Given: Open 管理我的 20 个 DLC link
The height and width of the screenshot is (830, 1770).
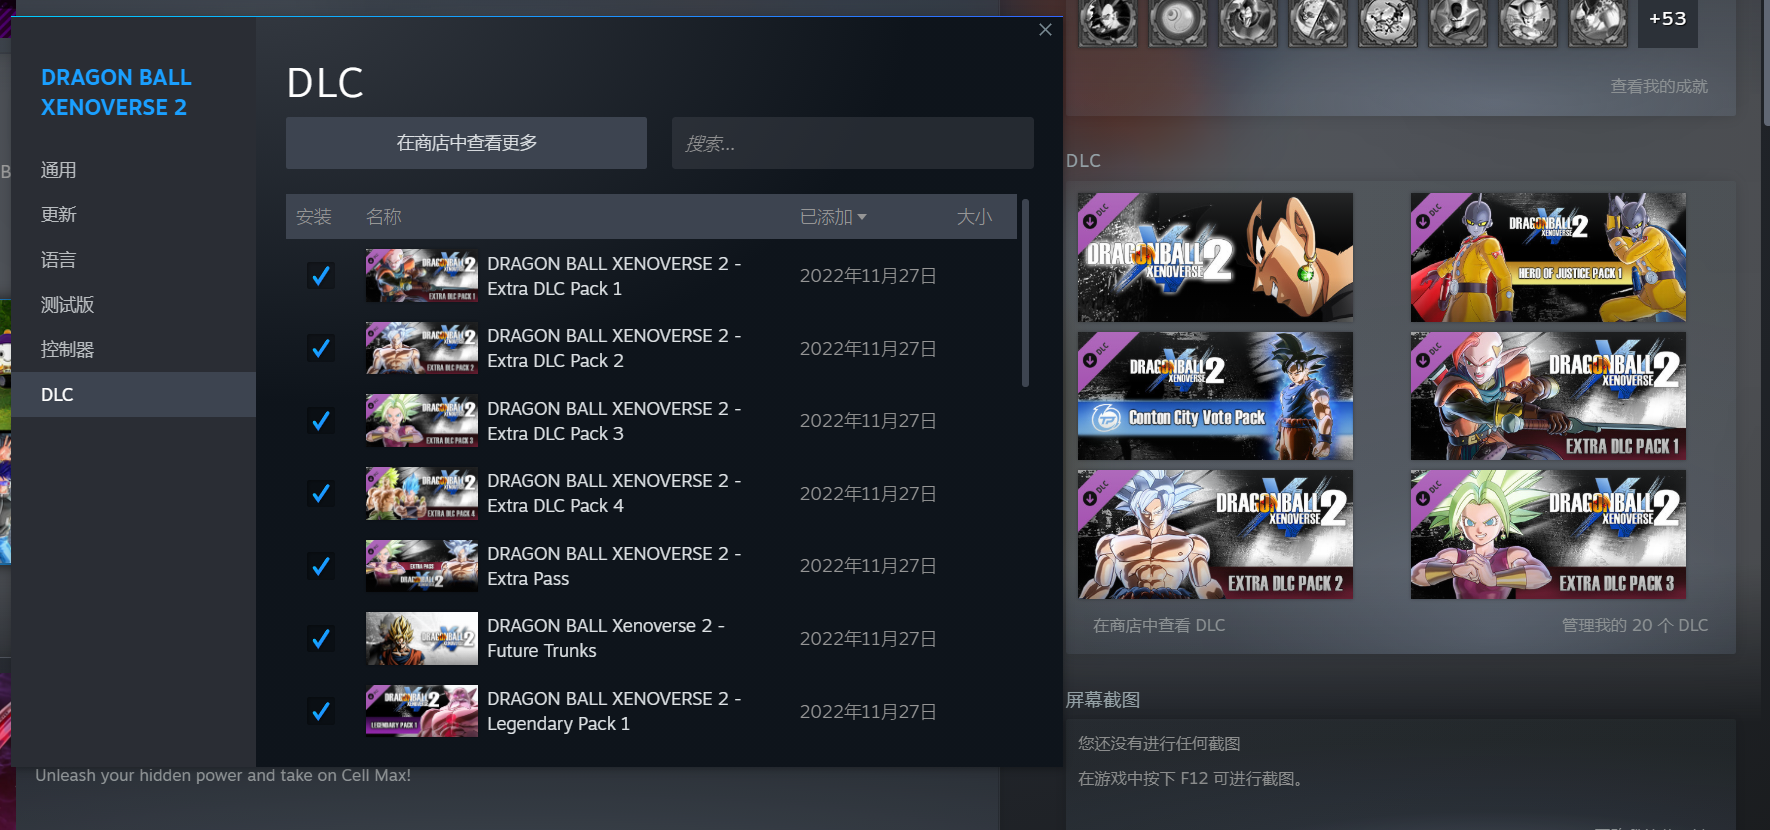Looking at the screenshot, I should tap(1635, 626).
